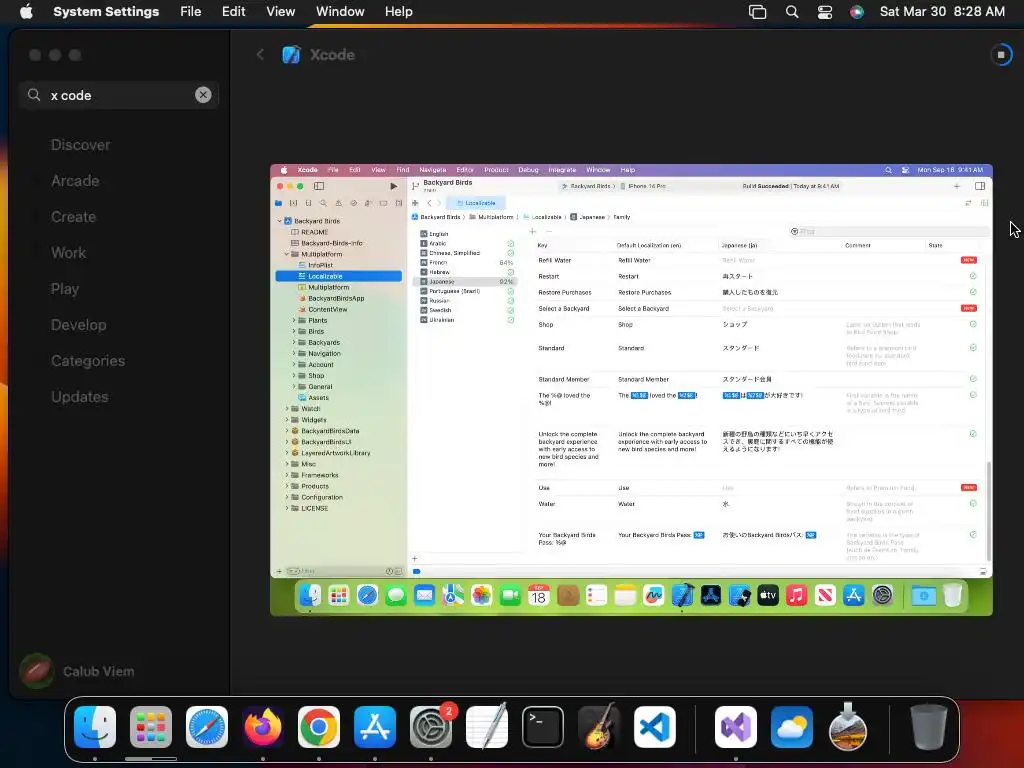1024x768 pixels.
Task: Launch Google Chrome from the Dock
Action: click(319, 727)
